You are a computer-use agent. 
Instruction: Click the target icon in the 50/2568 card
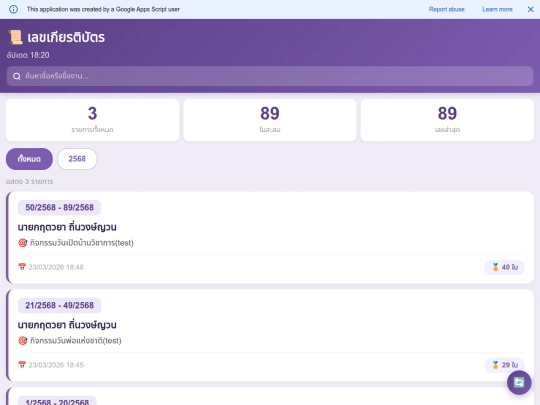point(22,243)
